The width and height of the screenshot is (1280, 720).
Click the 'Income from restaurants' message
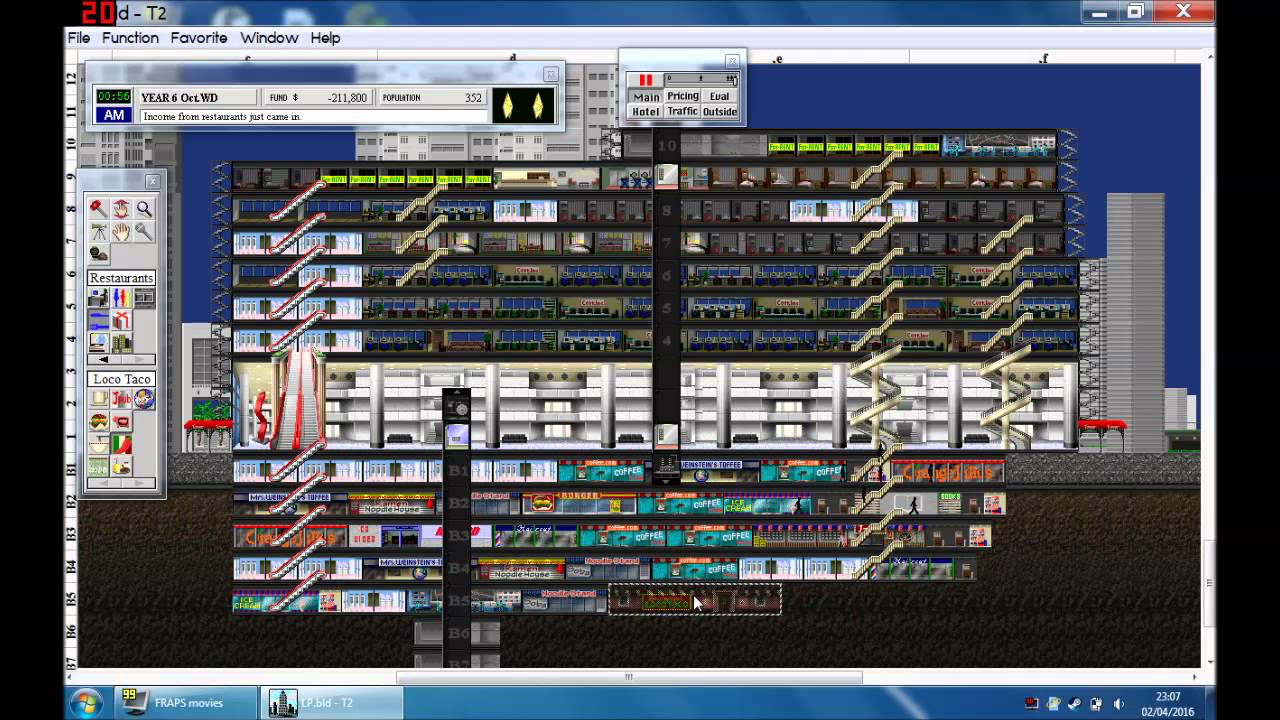[x=314, y=117]
